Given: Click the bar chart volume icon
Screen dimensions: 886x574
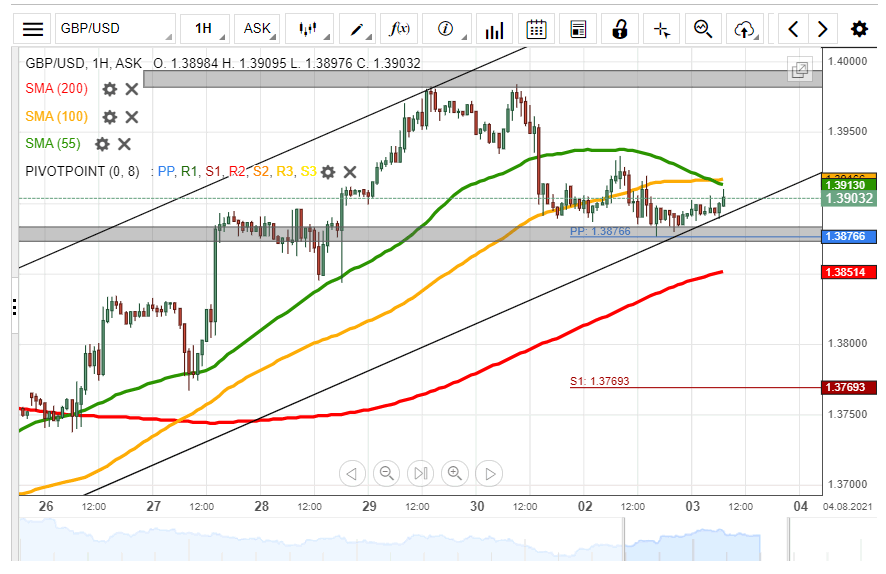Looking at the screenshot, I should tap(494, 29).
